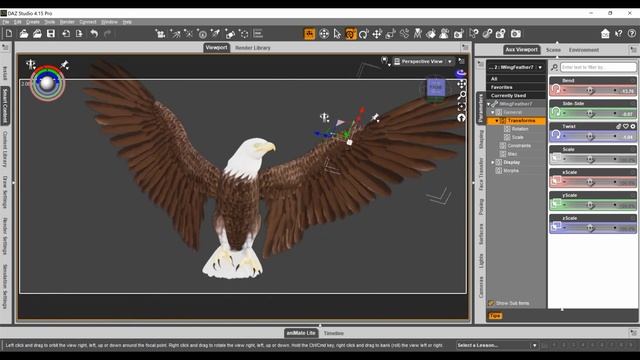640x360 pixels.
Task: Click the view cube in viewport
Action: [x=436, y=87]
